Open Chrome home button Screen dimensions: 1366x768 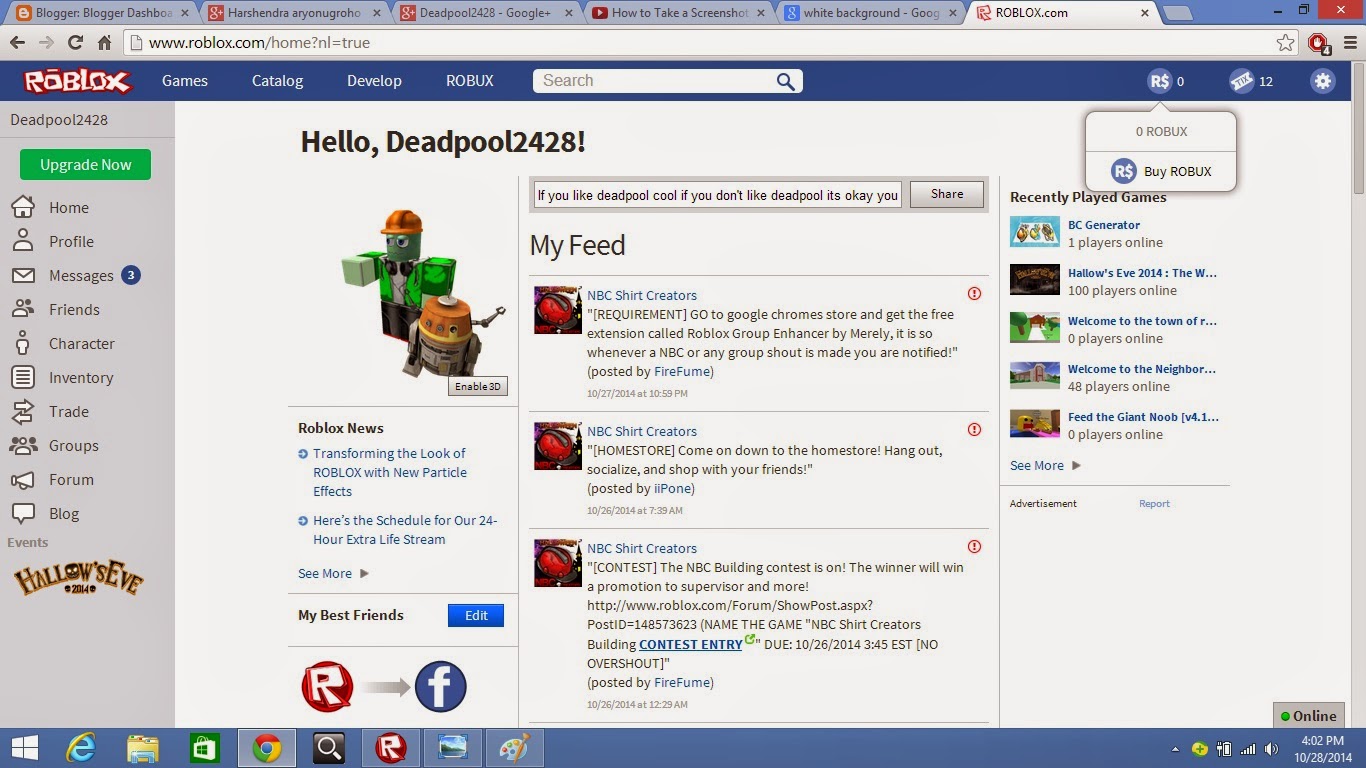(104, 43)
